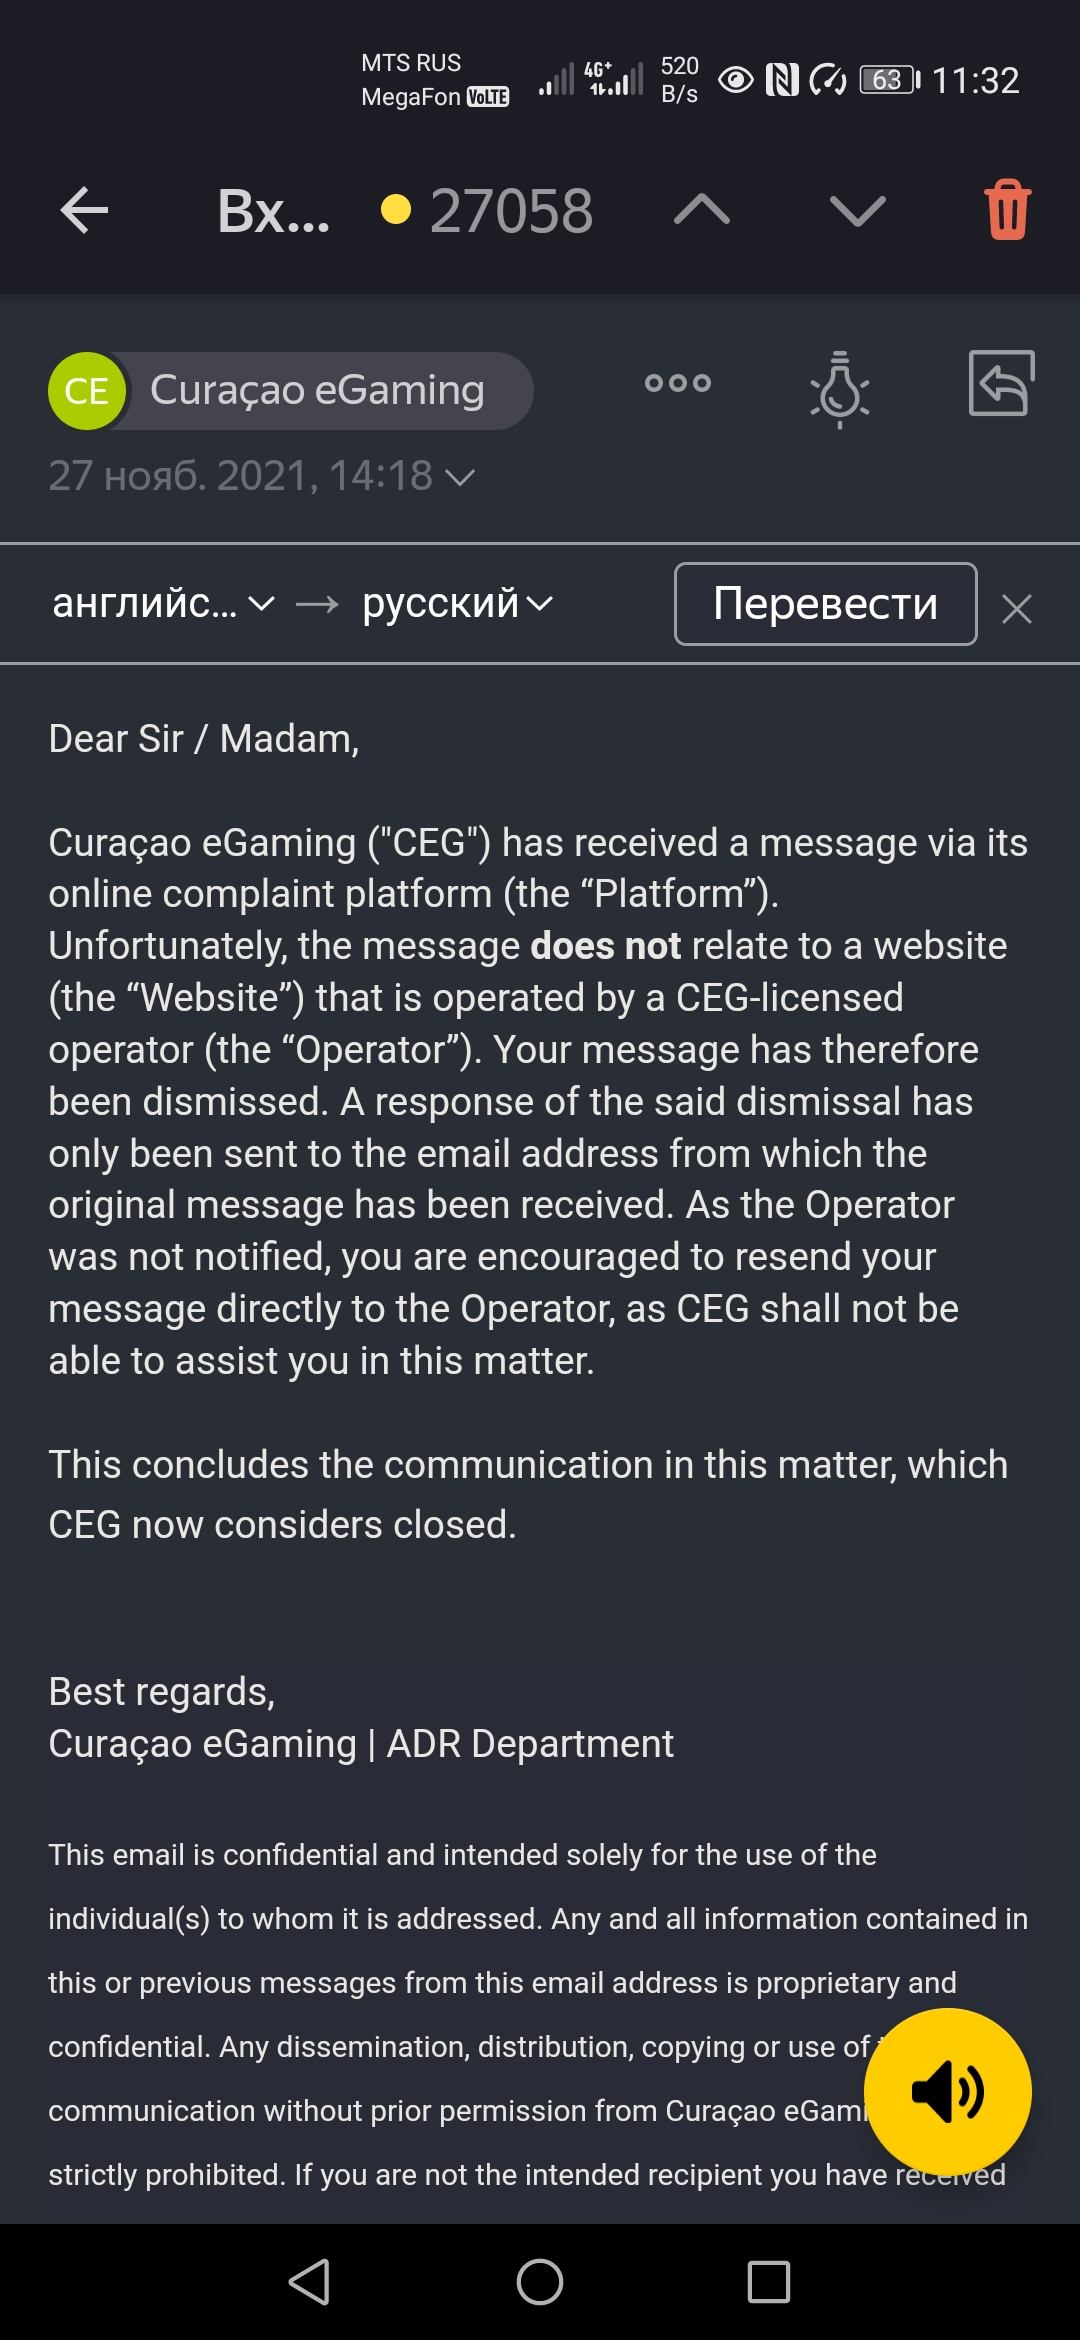Open the target language dropdown (русский)
1080x2340 pixels.
(x=456, y=604)
